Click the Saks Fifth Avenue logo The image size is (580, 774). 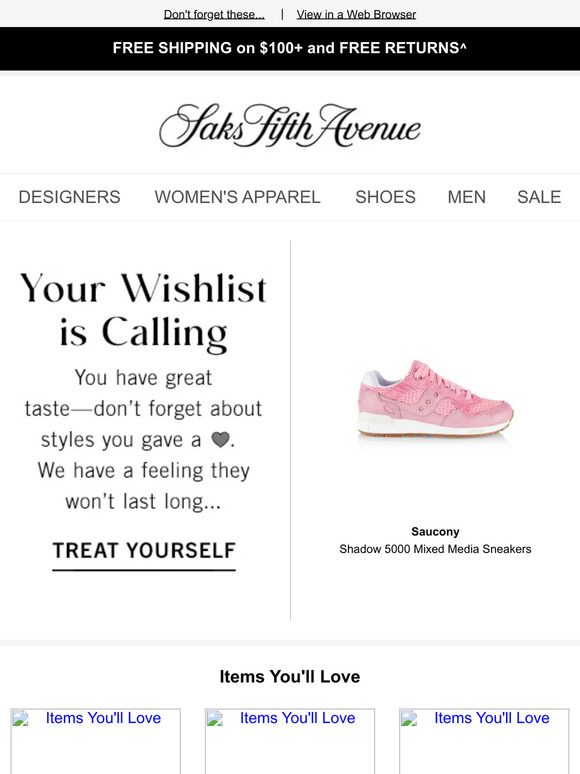(290, 125)
